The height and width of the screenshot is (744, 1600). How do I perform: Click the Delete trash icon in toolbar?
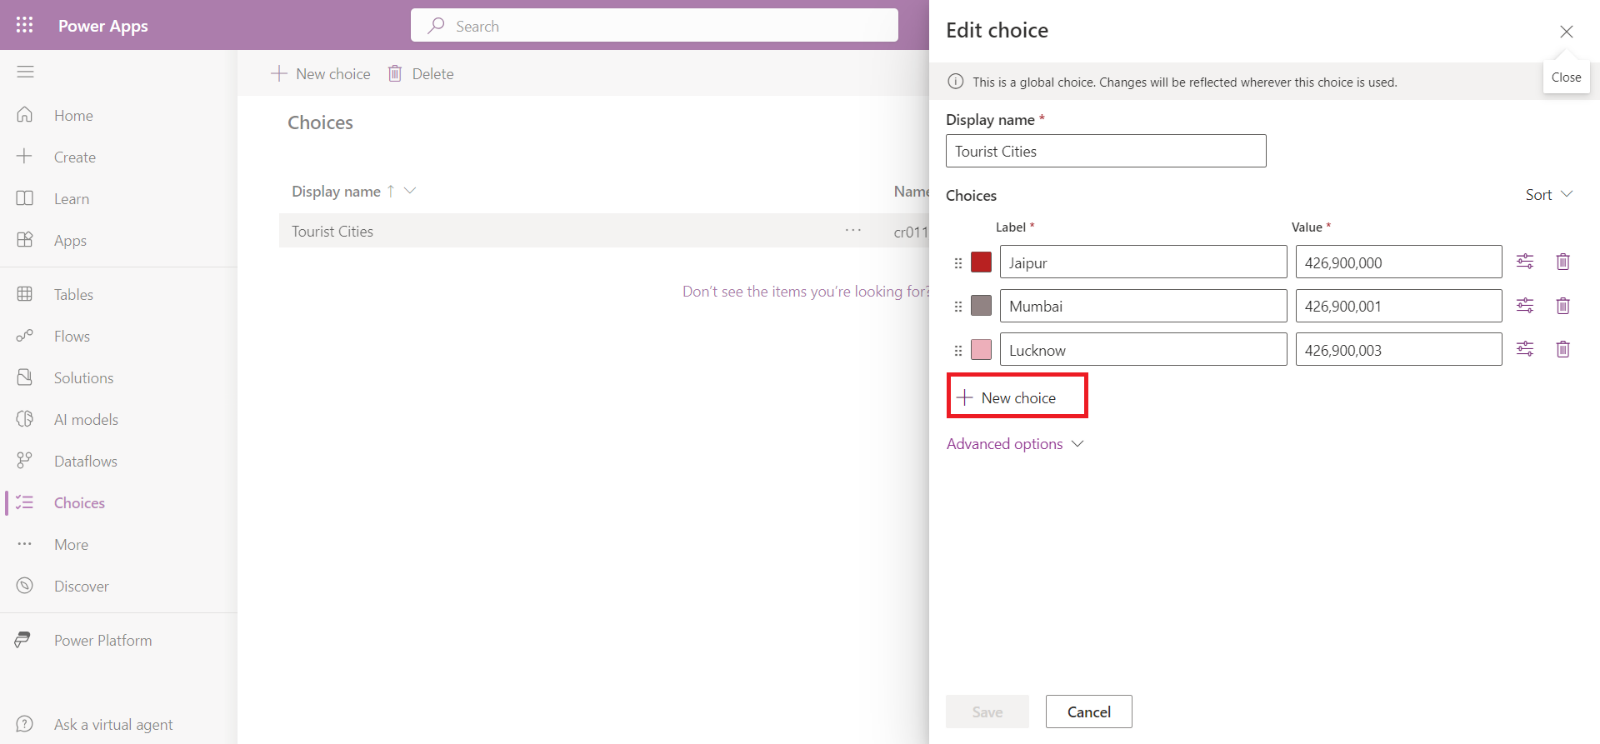(x=395, y=74)
